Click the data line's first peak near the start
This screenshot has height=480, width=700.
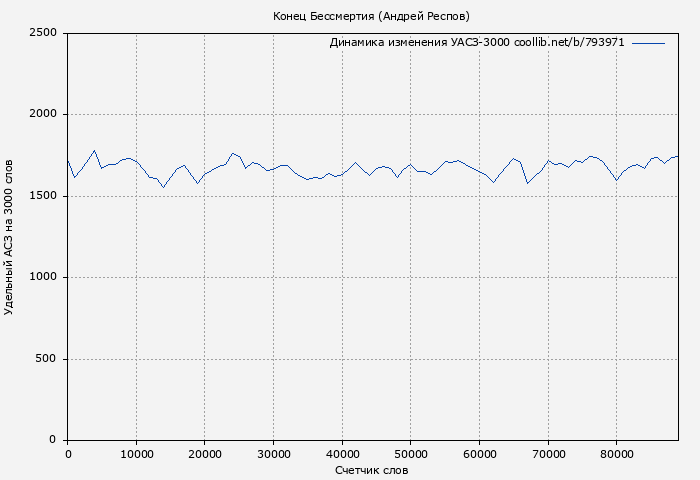pos(94,151)
